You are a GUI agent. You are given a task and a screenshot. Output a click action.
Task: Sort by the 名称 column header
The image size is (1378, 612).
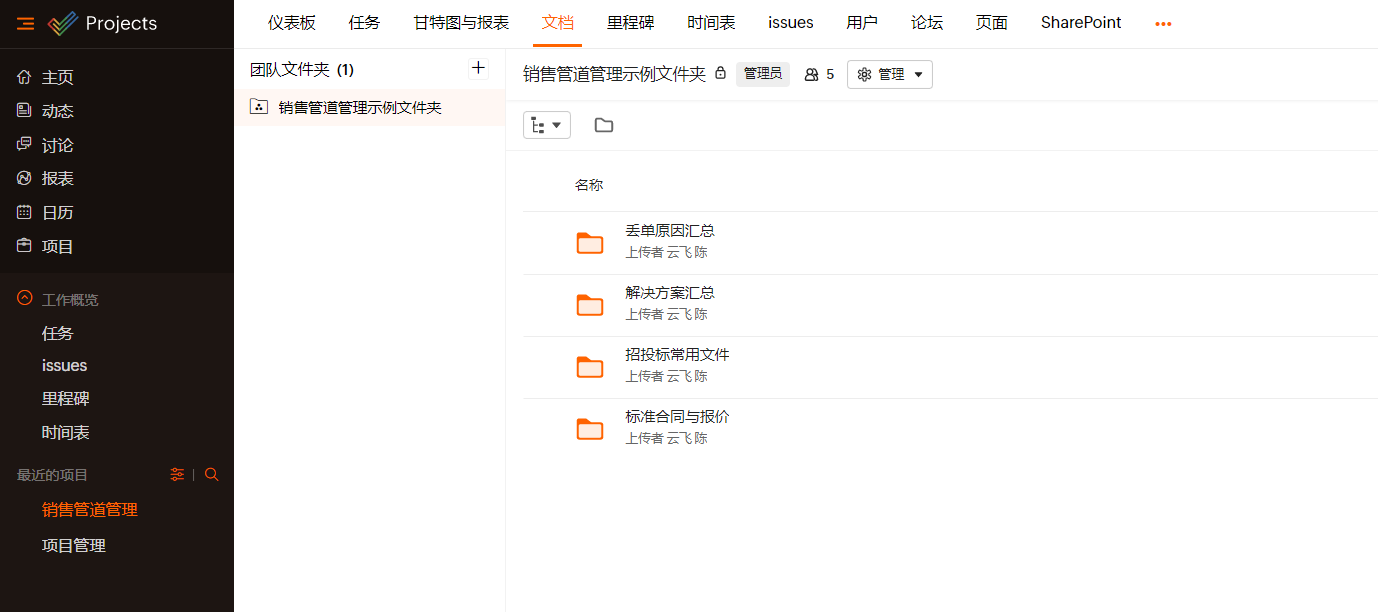(x=588, y=185)
